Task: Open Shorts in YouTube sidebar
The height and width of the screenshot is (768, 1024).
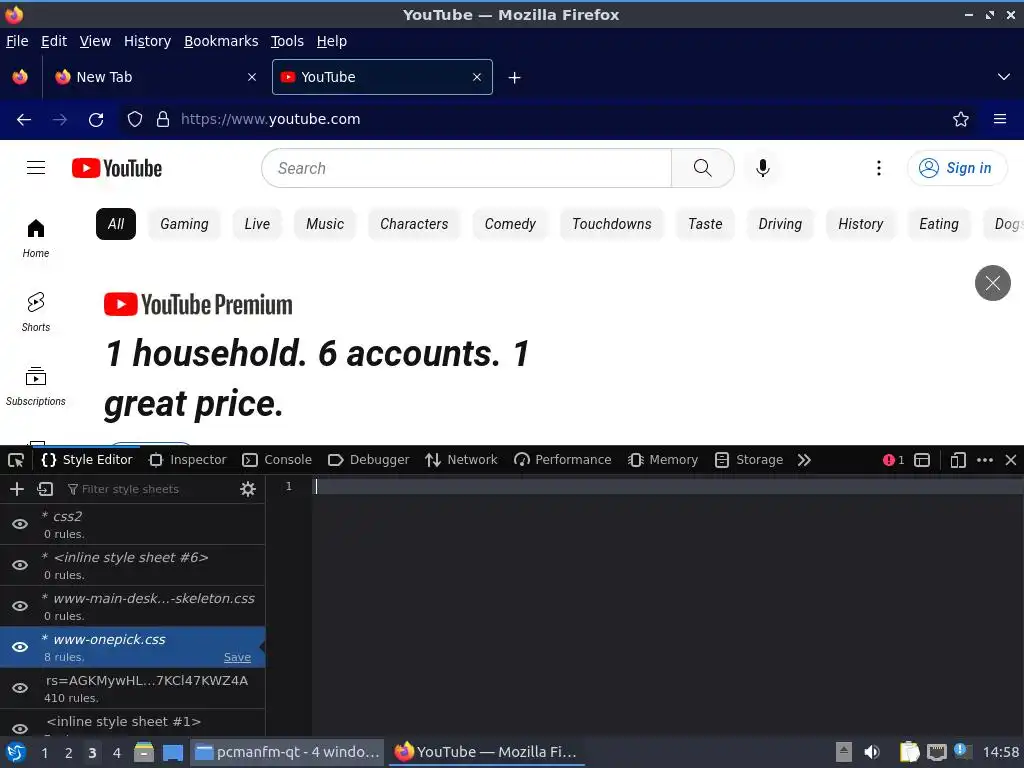Action: tap(36, 313)
